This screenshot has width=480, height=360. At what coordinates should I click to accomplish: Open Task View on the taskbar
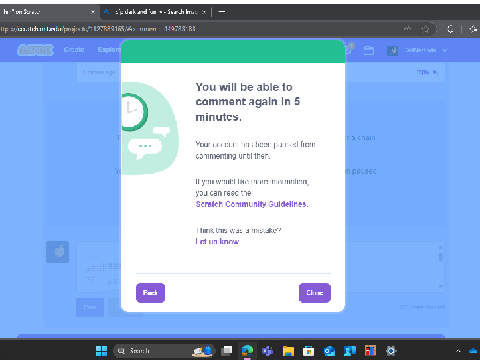coord(227,351)
